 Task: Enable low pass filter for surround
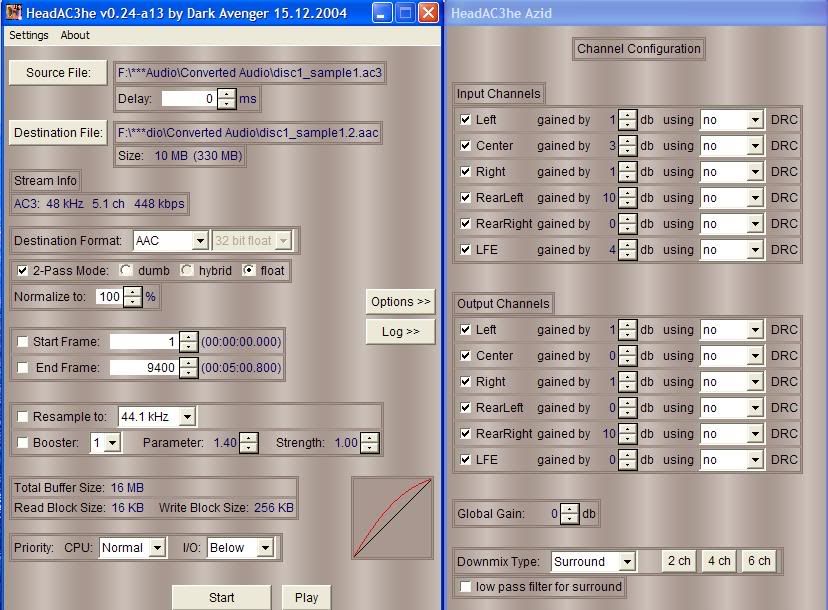click(x=465, y=587)
